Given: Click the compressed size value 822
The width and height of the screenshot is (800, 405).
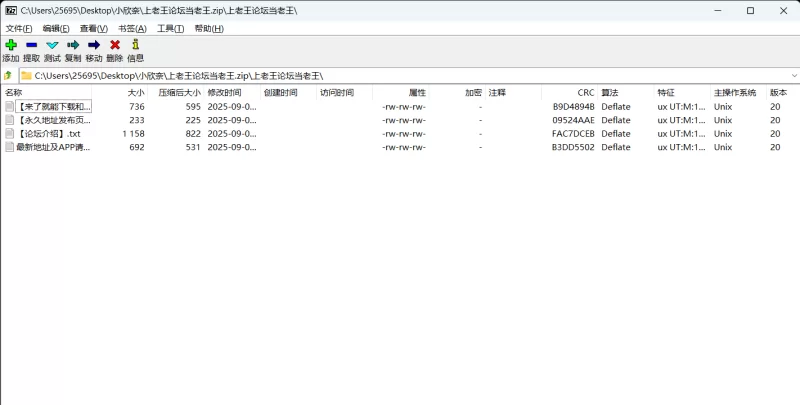Looking at the screenshot, I should point(193,134).
